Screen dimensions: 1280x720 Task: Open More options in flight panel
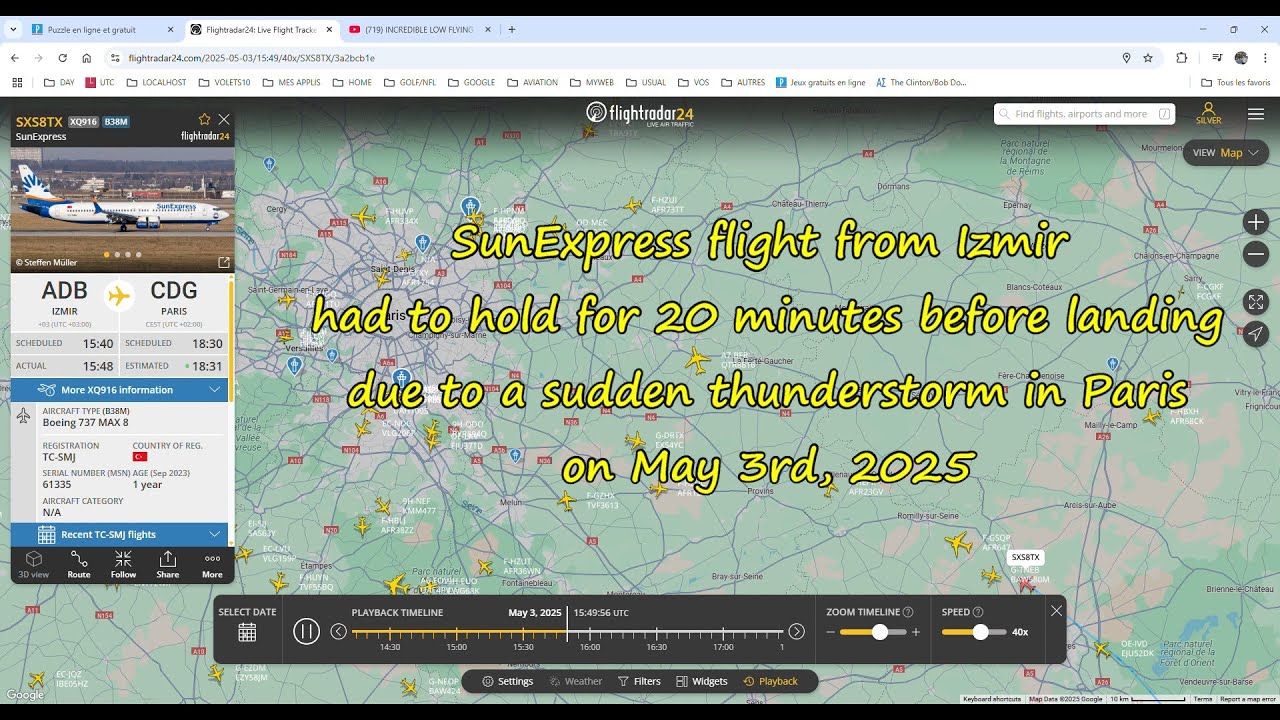[212, 565]
